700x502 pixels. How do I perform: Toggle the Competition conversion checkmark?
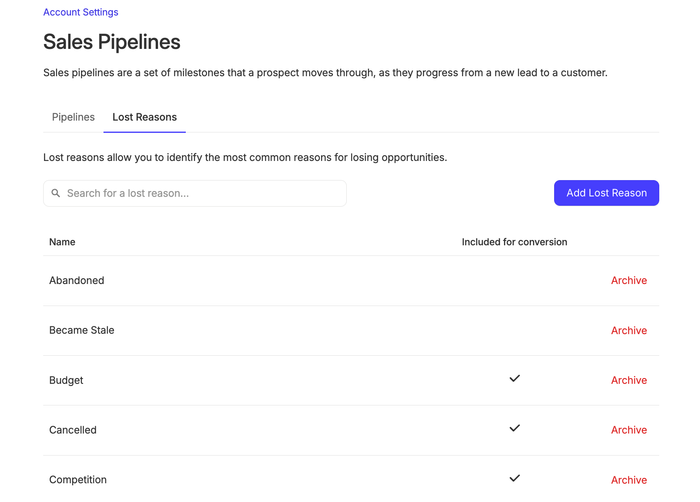coord(514,478)
